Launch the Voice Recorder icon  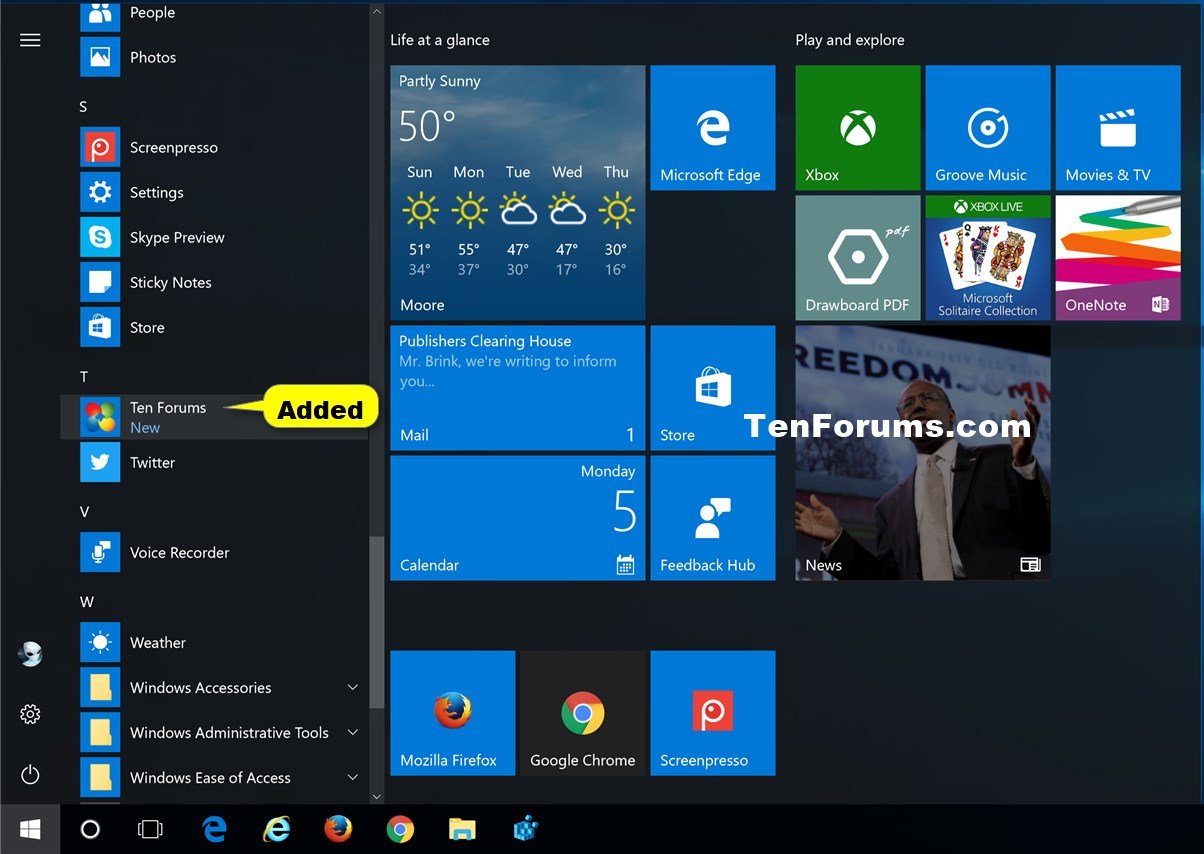click(x=100, y=552)
